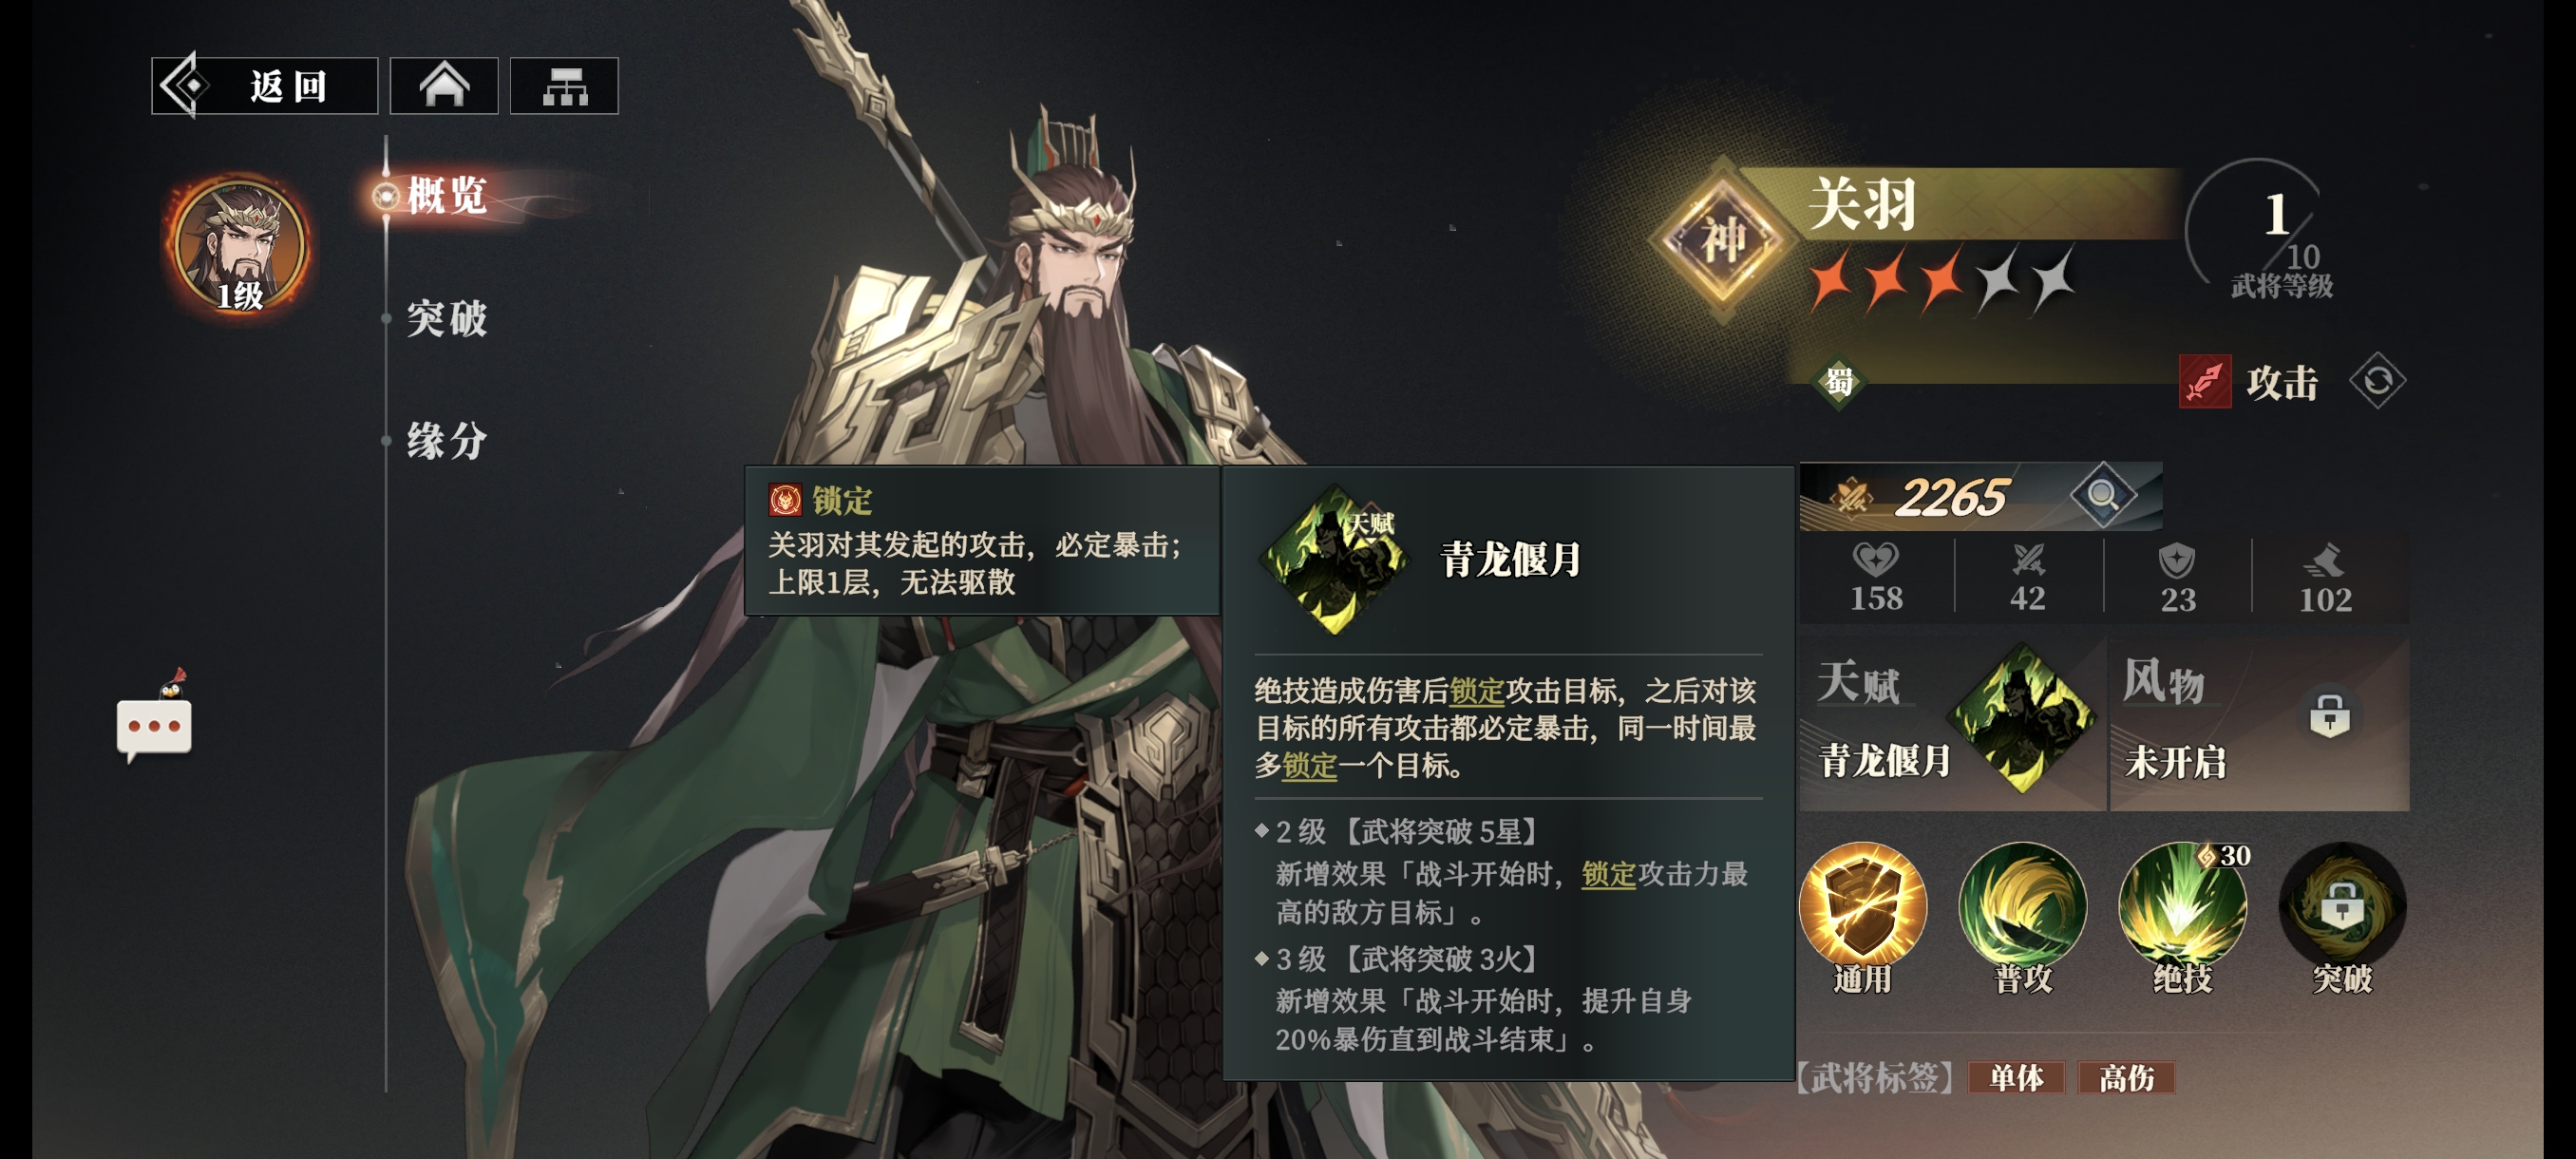Switch to the 概览 tab
Screen dimensions: 2576x1159
pyautogui.click(x=447, y=195)
